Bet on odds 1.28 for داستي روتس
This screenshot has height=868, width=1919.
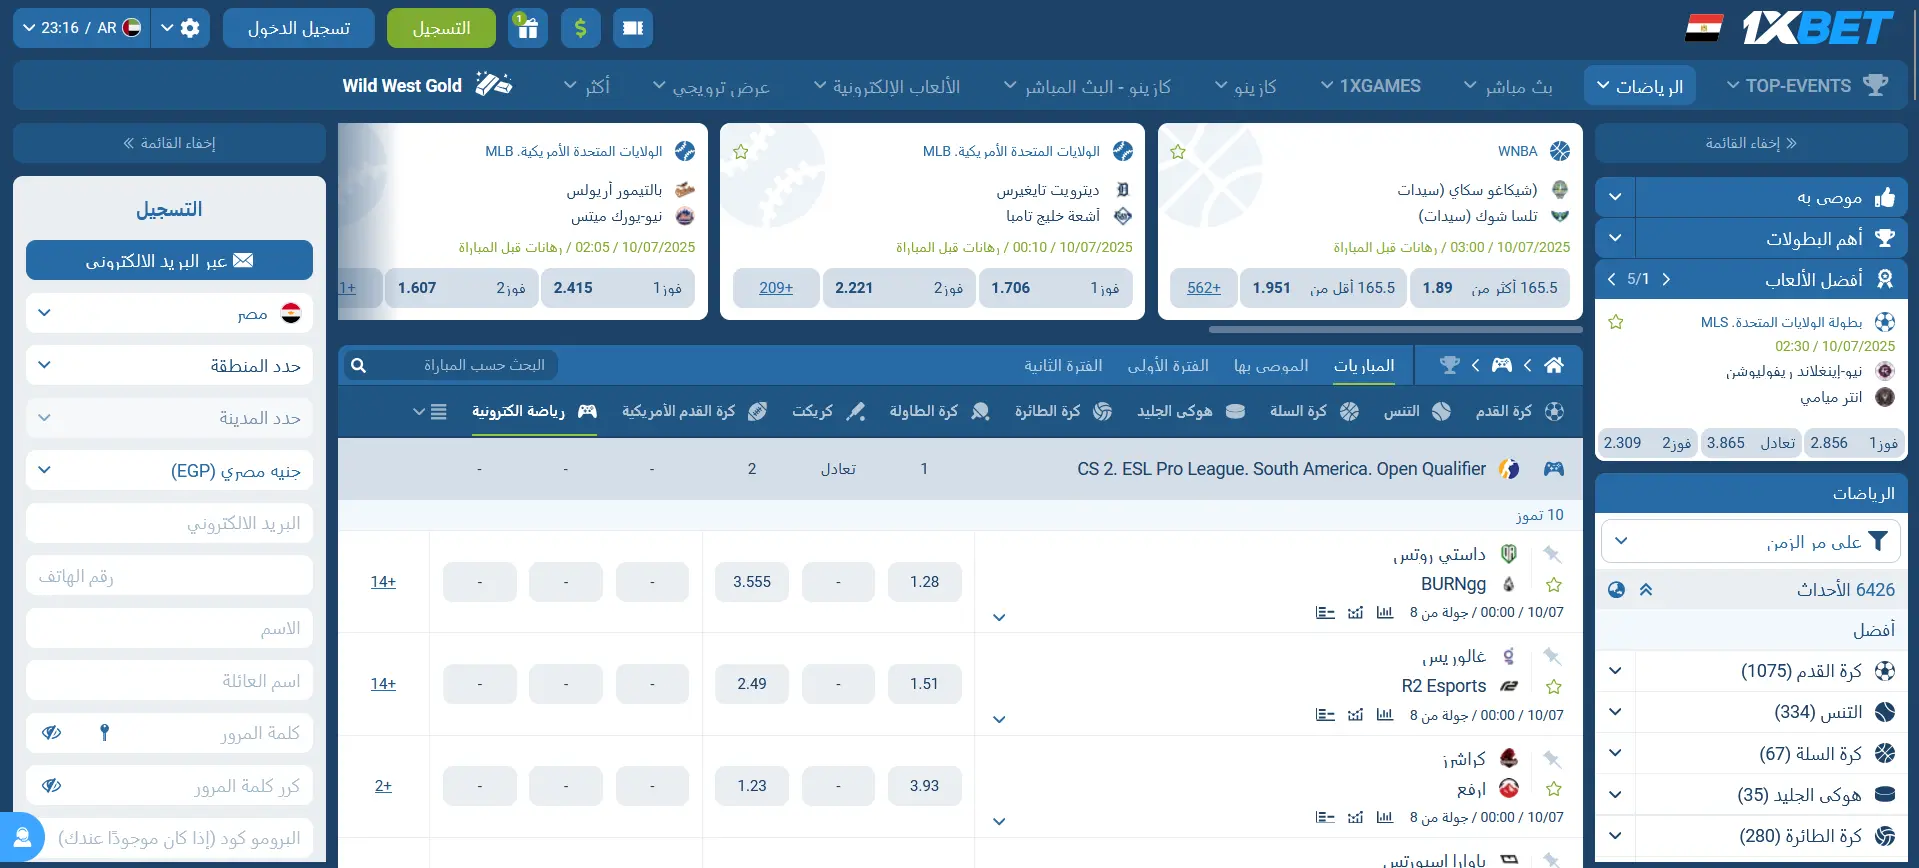click(924, 582)
